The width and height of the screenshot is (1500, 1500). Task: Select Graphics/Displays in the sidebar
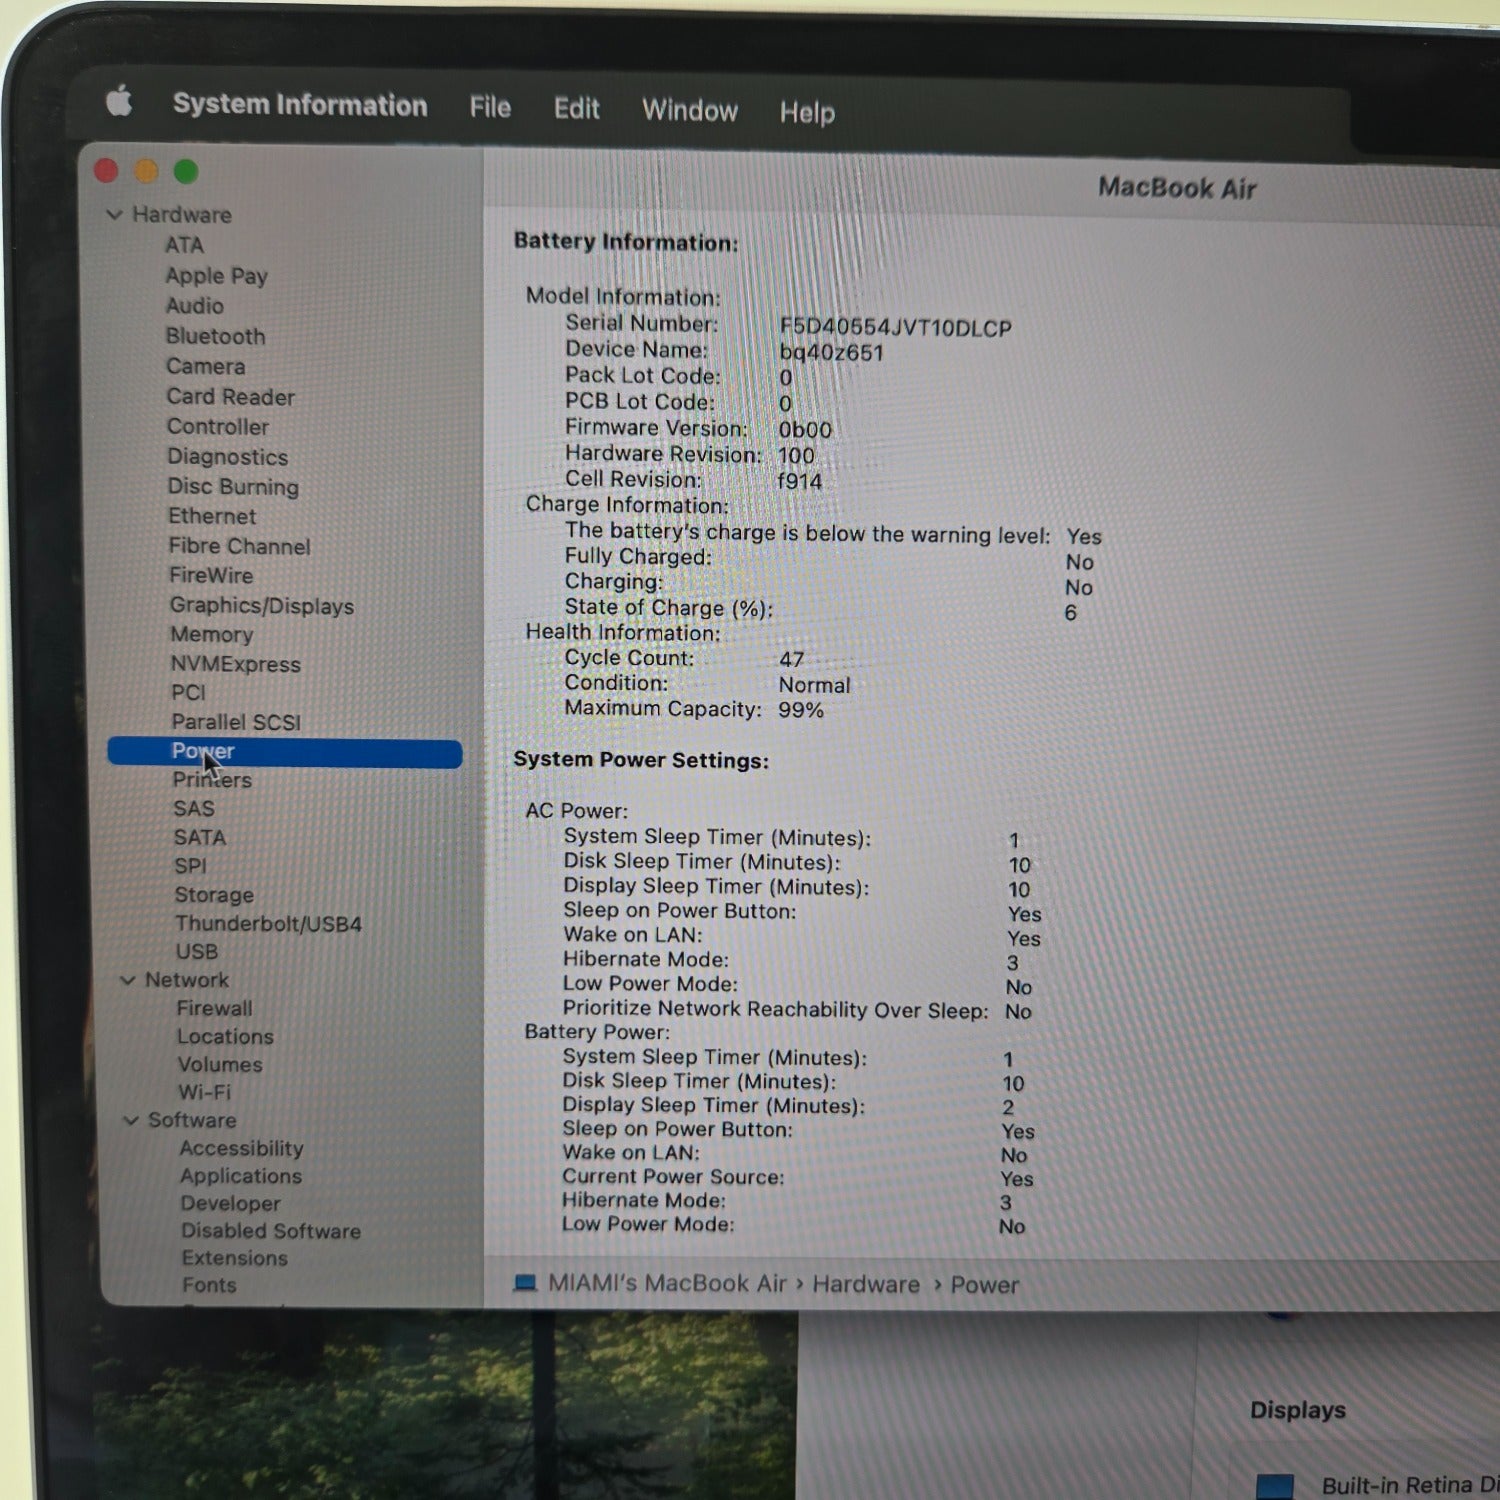261,605
